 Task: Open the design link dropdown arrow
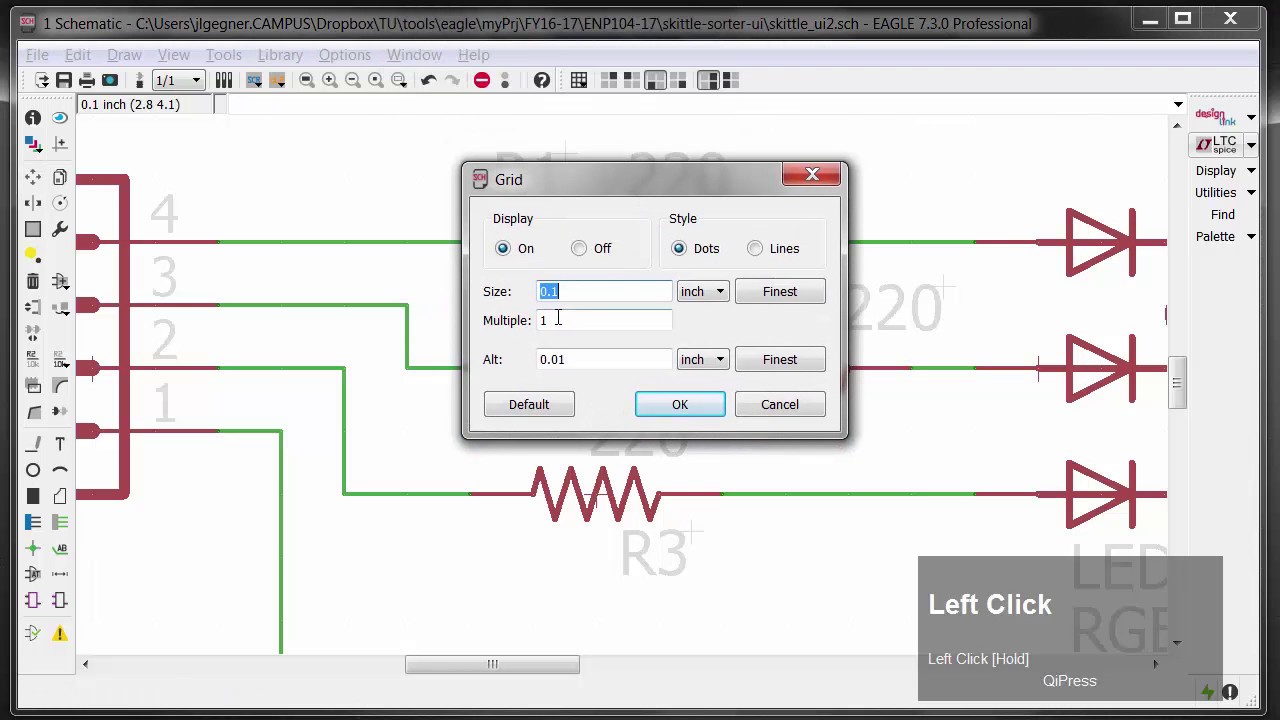1251,118
